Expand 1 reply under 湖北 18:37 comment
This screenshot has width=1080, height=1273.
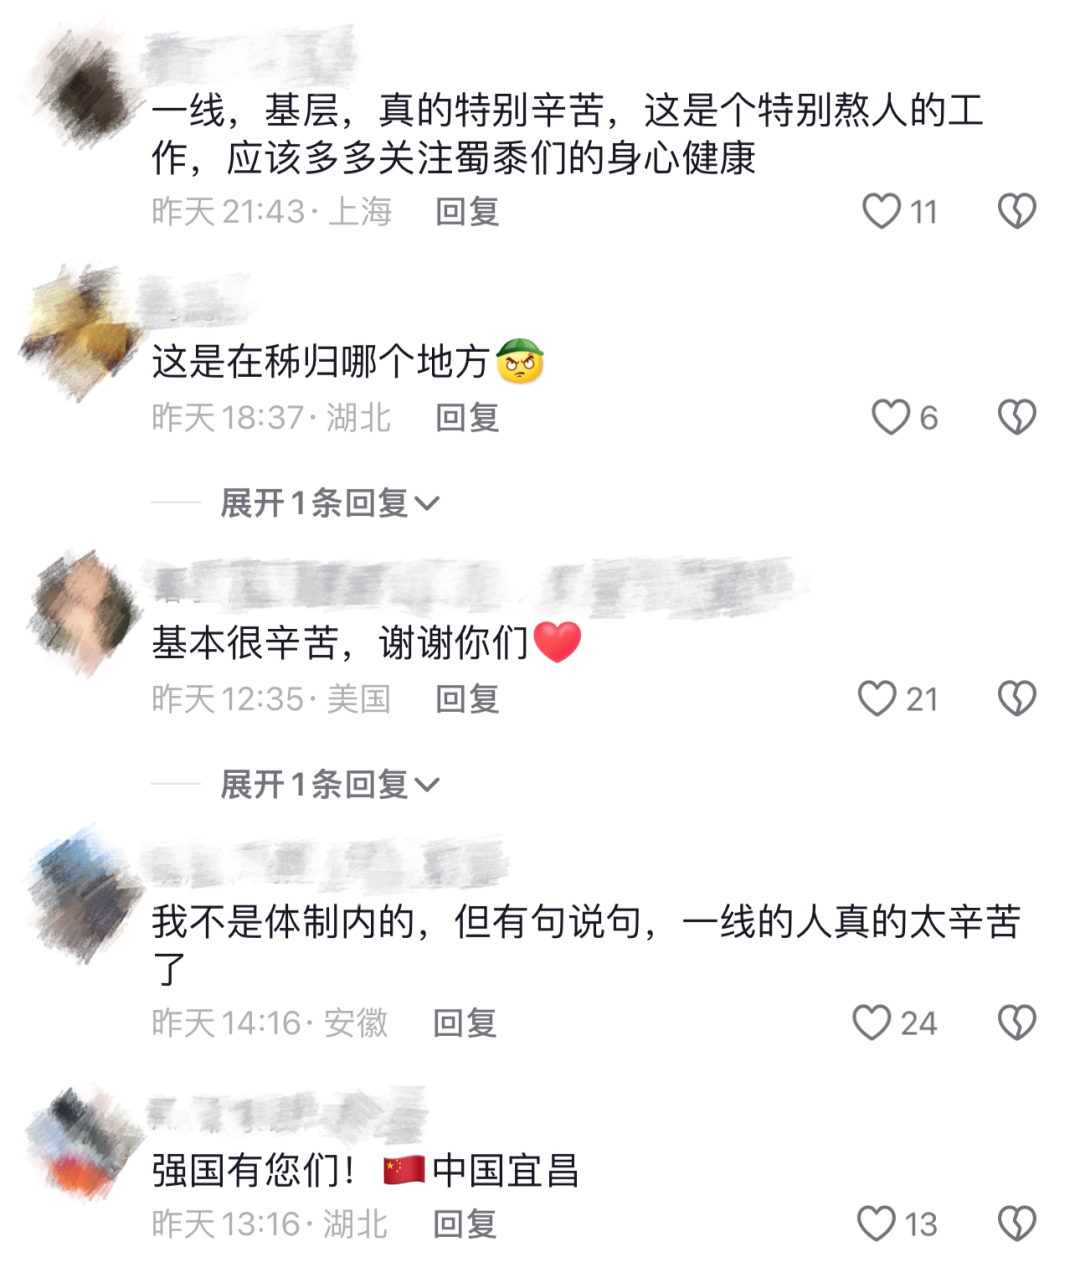(330, 503)
